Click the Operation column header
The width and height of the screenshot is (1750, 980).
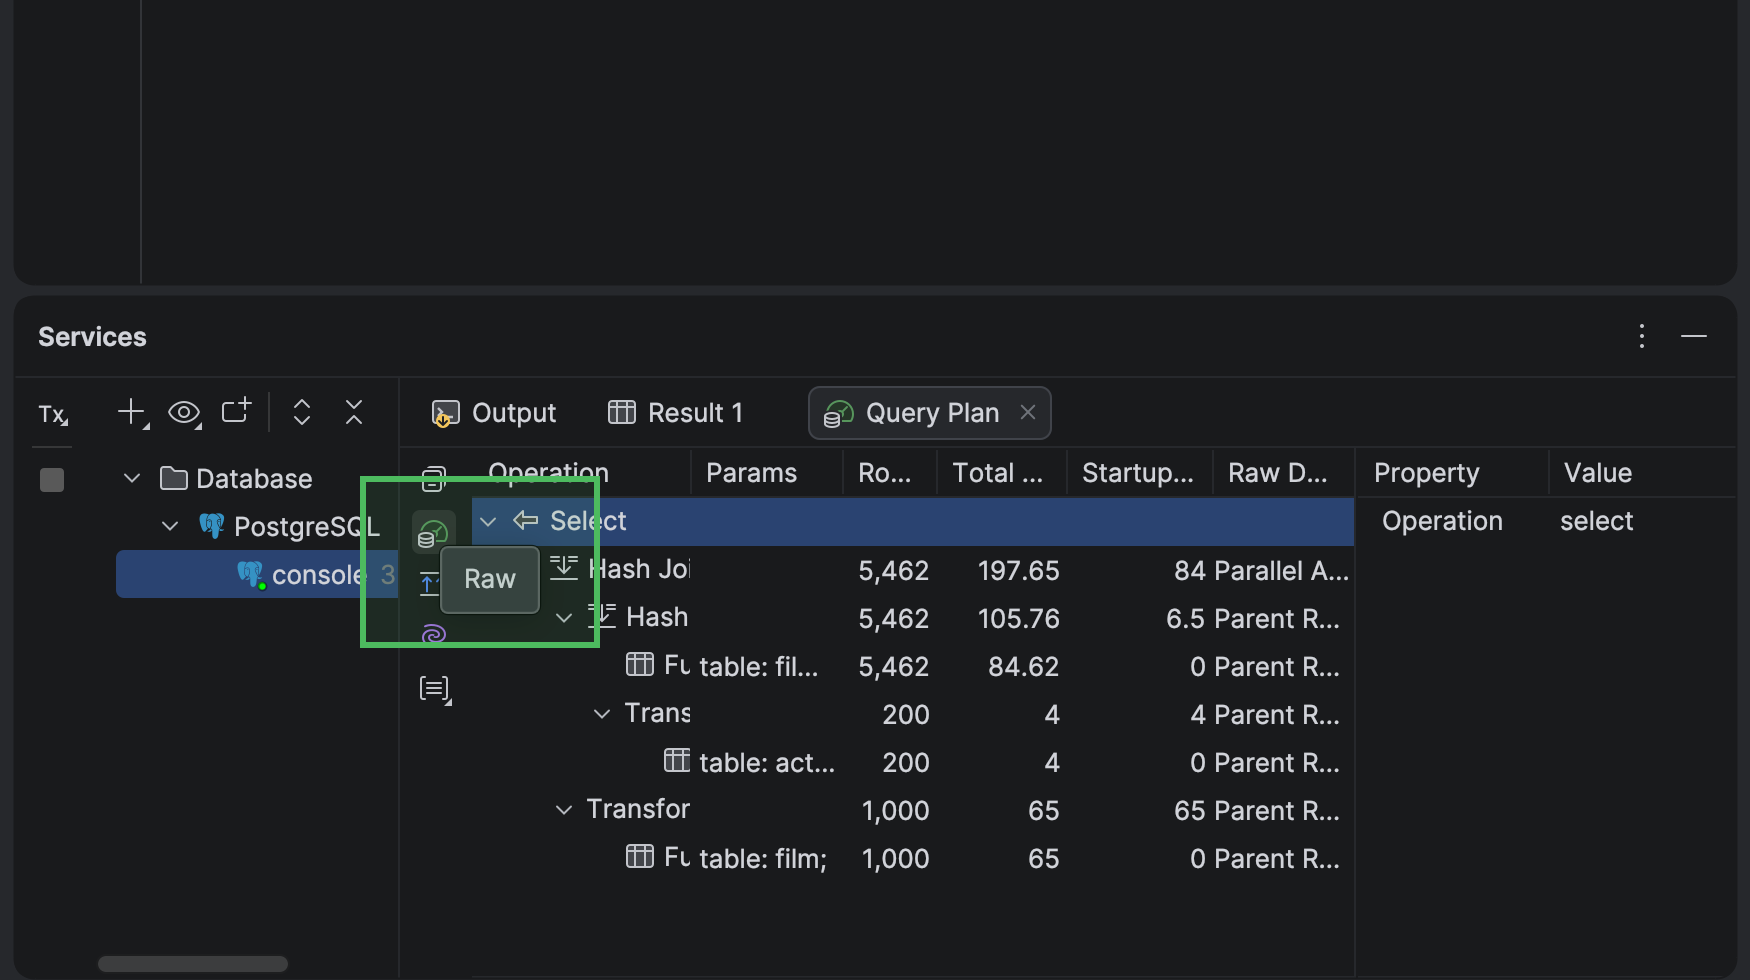(x=548, y=472)
